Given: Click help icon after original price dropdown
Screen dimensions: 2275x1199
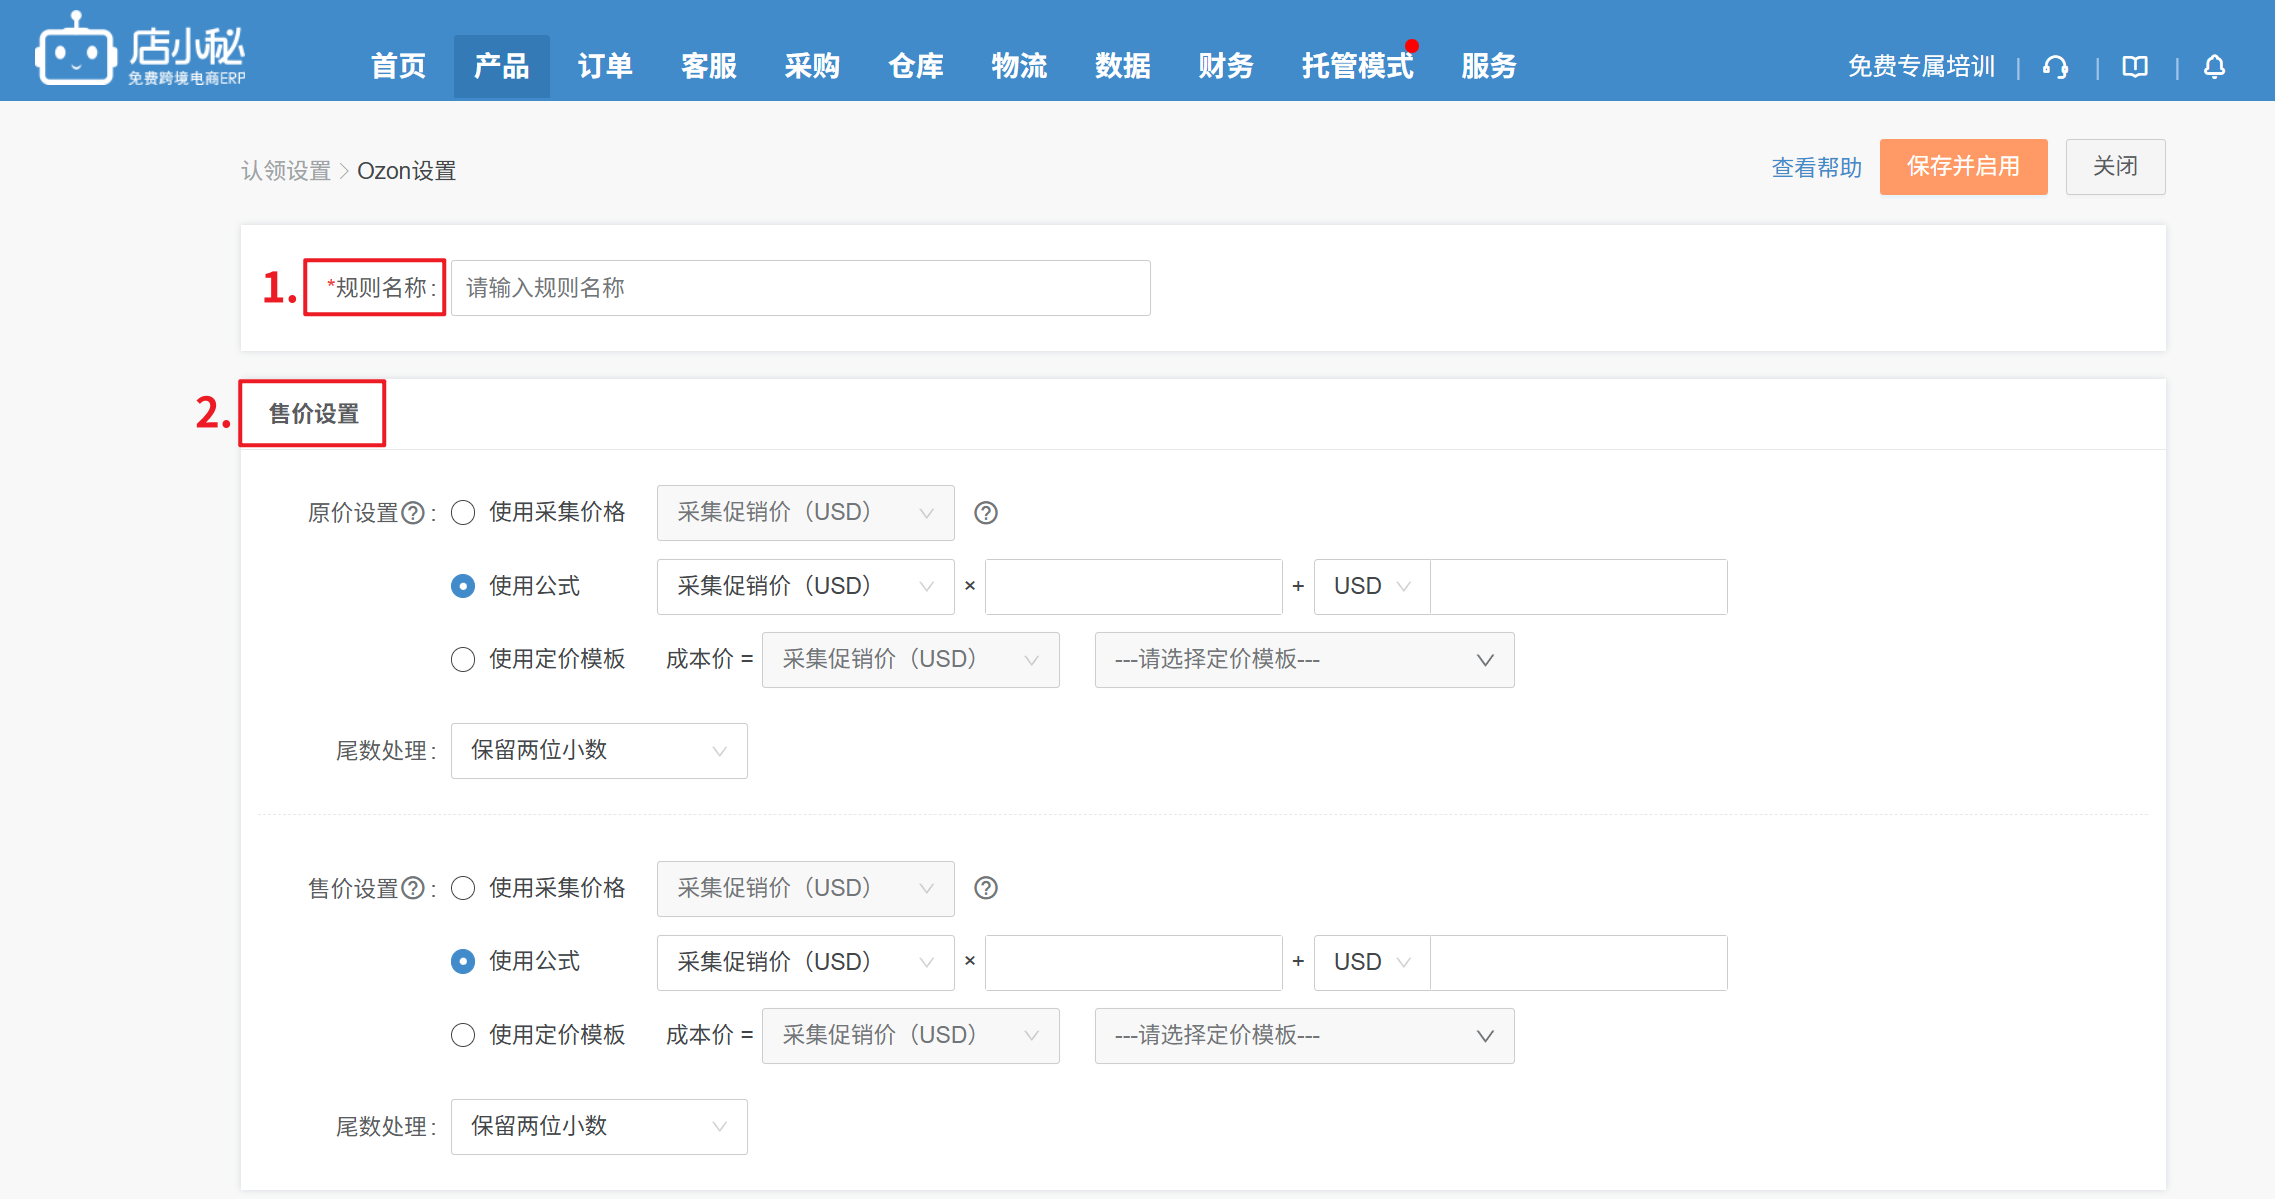Looking at the screenshot, I should (985, 513).
